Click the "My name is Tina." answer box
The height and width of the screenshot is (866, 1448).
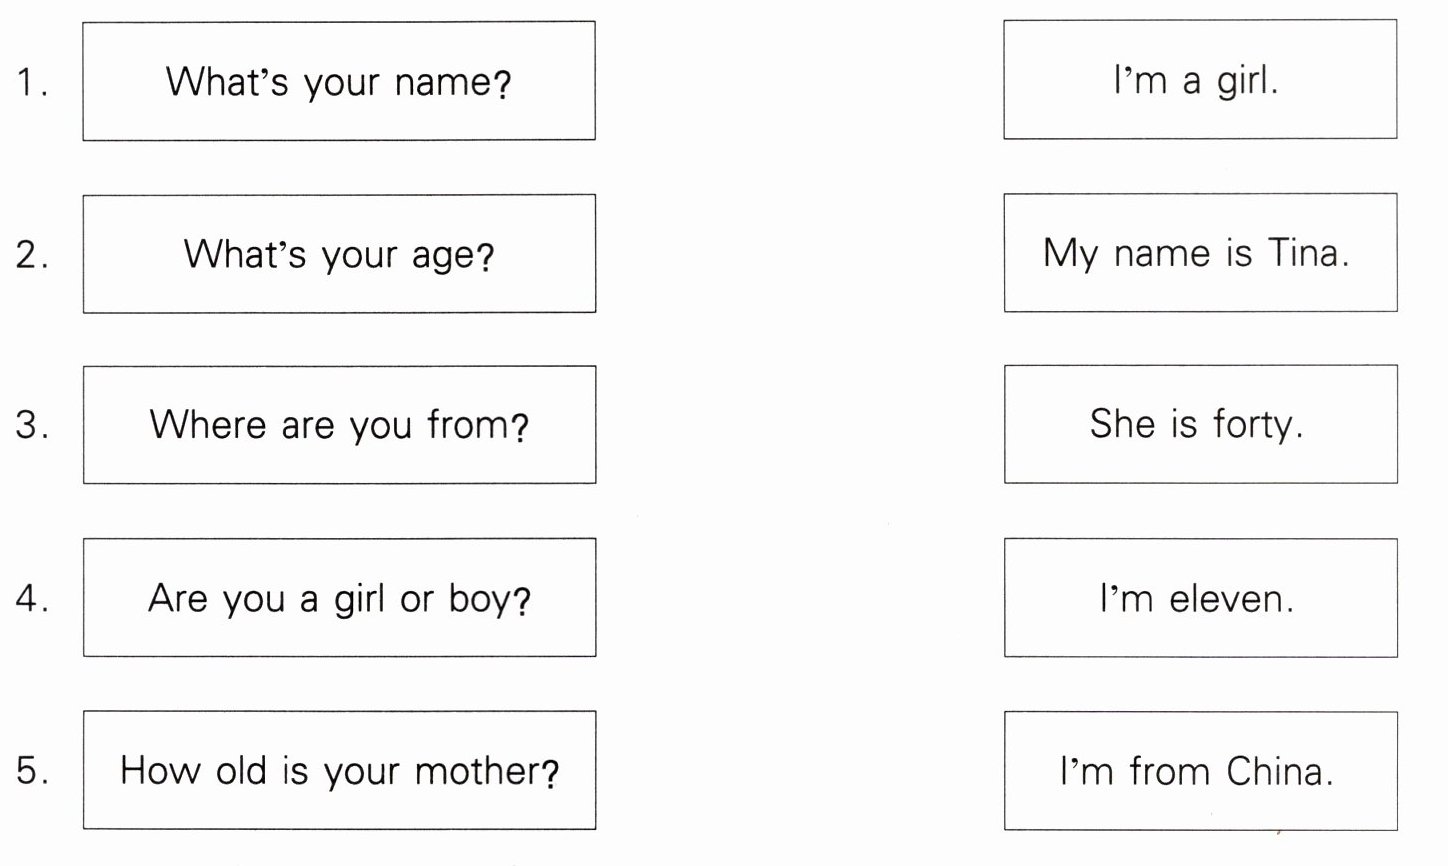(1200, 252)
